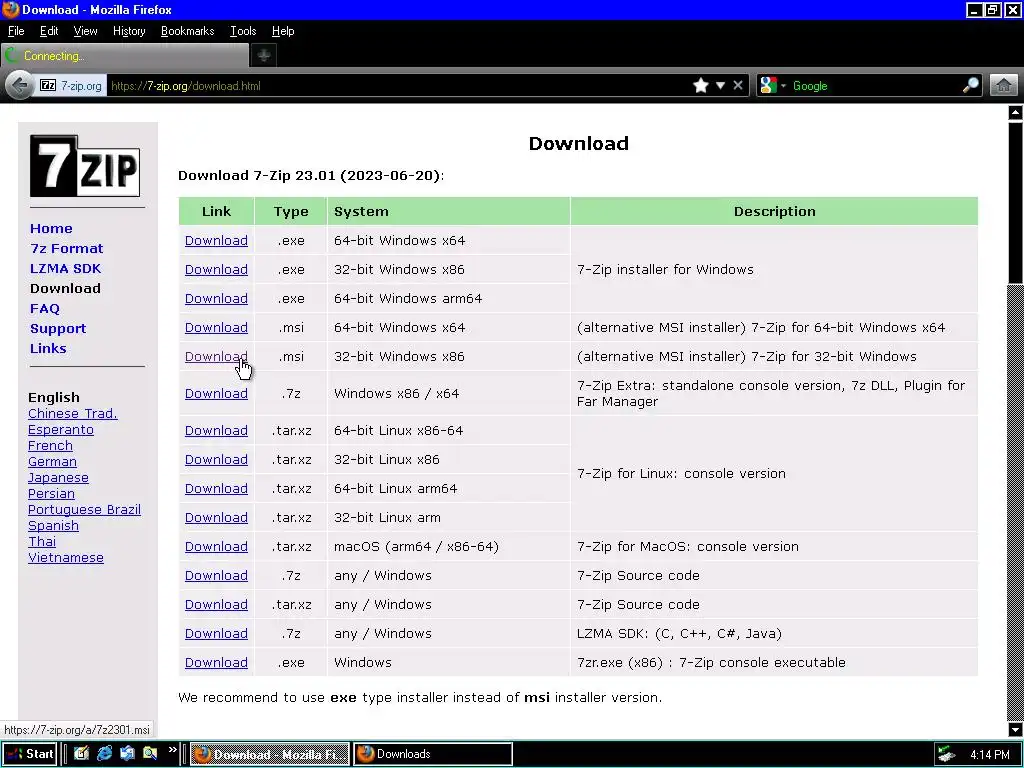Open the URL history dropdown arrow
The width and height of the screenshot is (1024, 768).
coord(720,86)
